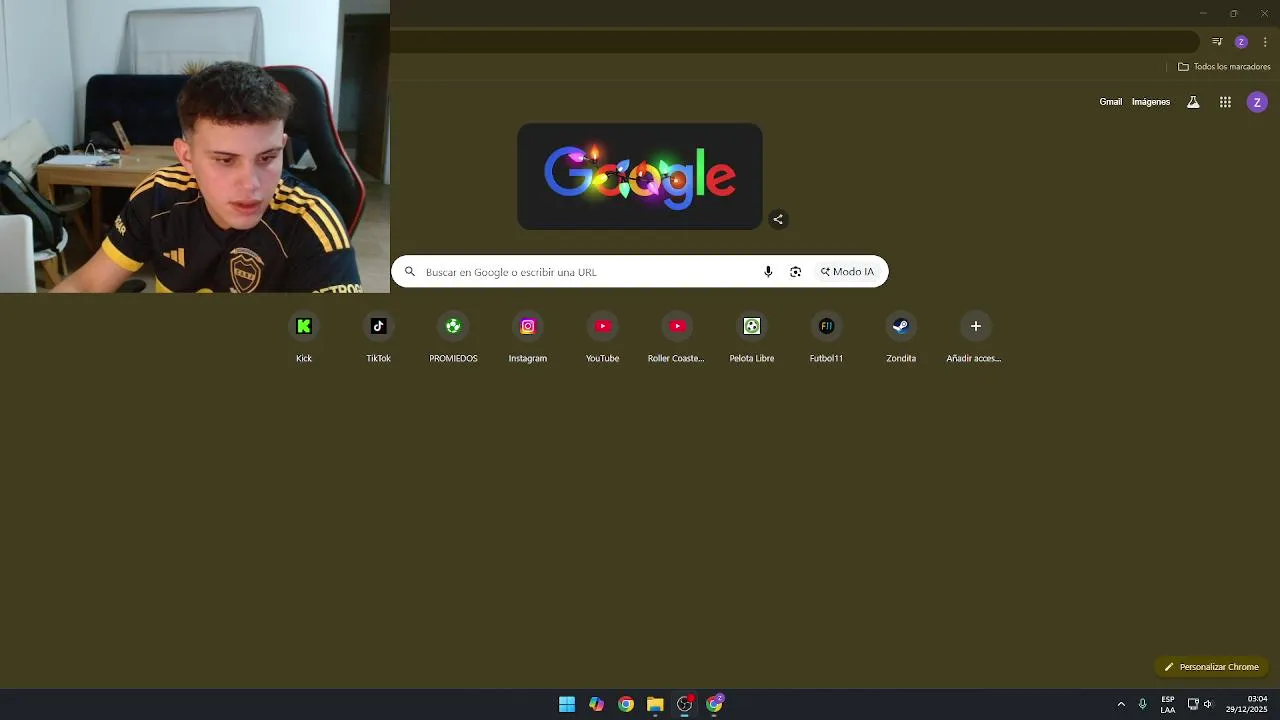
Task: Switch ESP LAA input language
Action: pyautogui.click(x=1168, y=704)
